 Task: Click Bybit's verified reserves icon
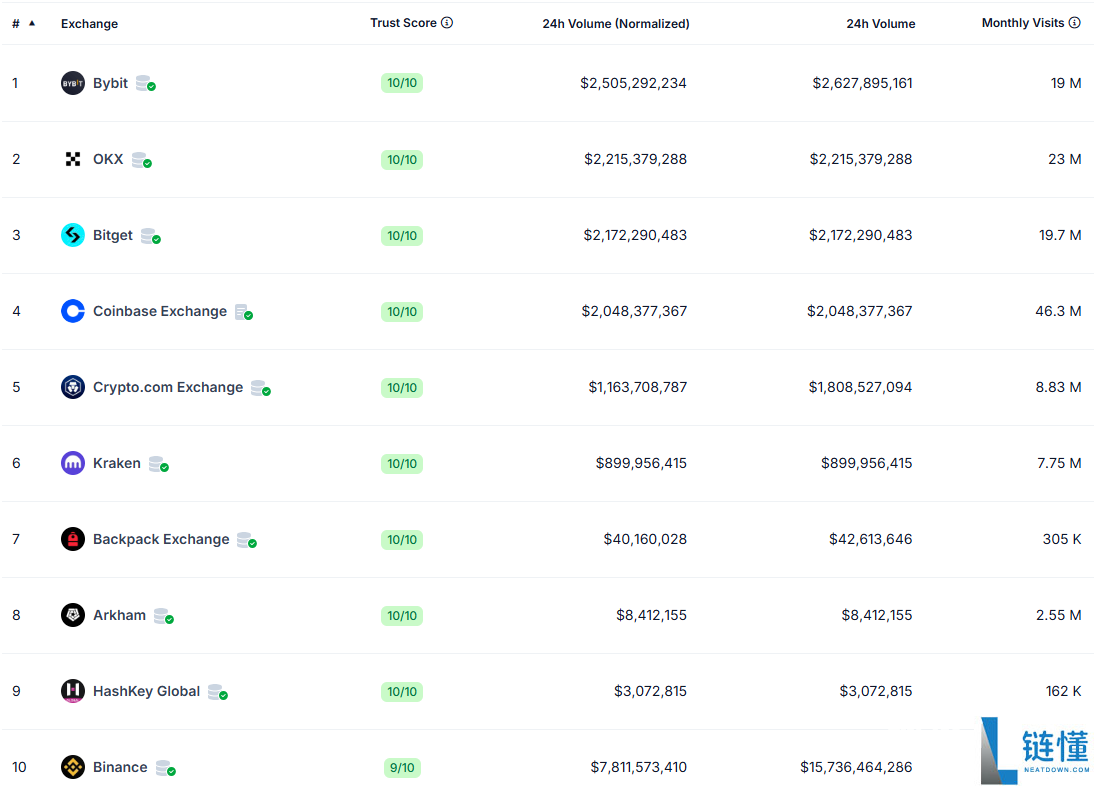146,84
